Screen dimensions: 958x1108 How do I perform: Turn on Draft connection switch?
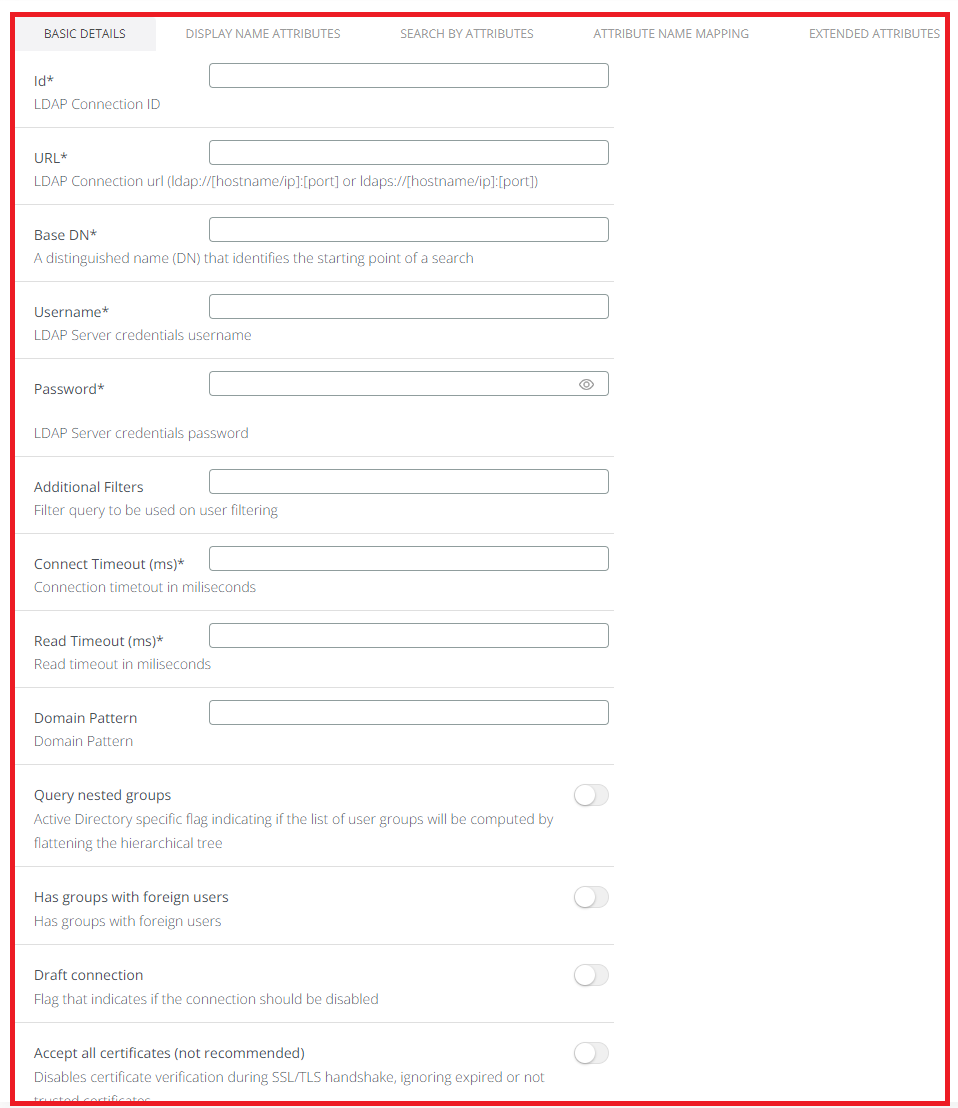[591, 976]
